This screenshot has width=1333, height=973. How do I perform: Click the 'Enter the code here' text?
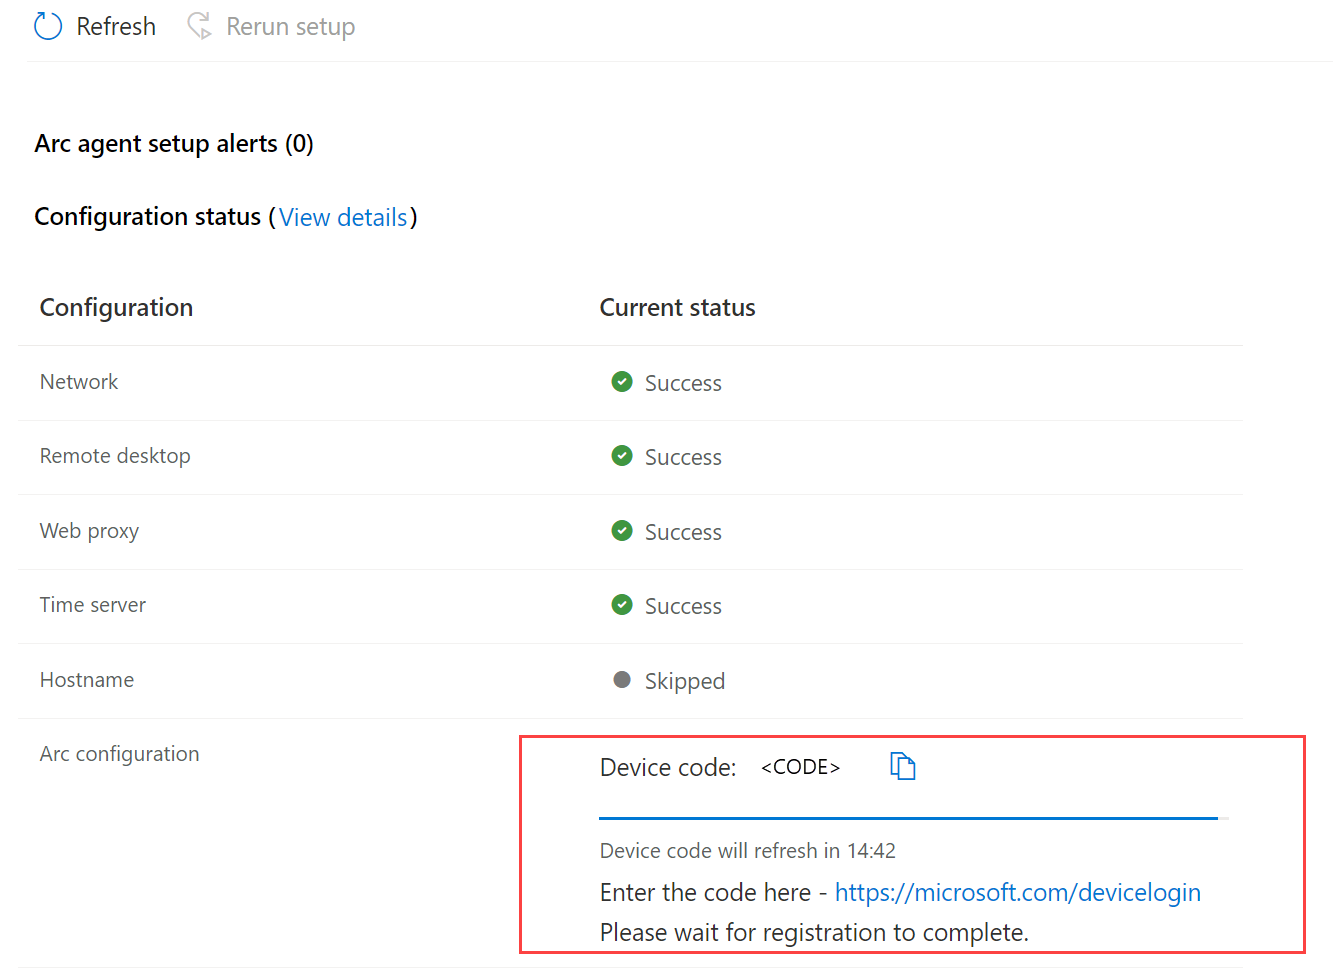705,892
